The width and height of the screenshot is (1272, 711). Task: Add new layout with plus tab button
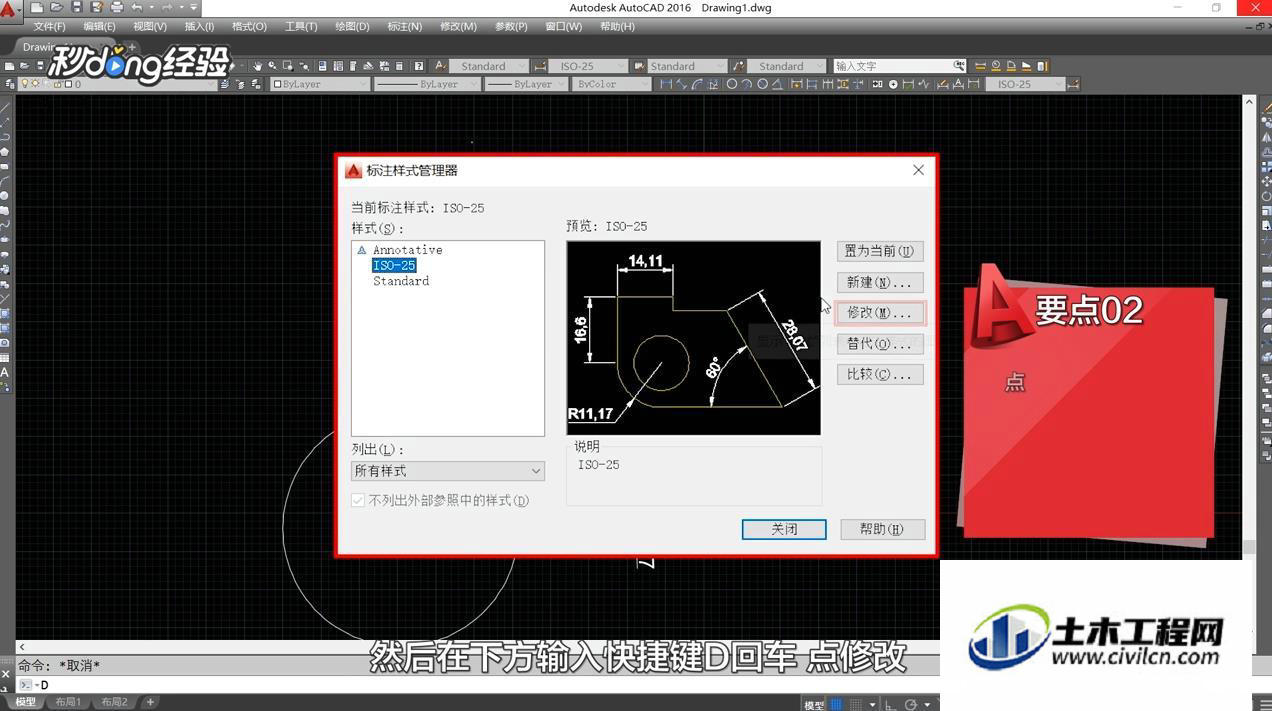(x=150, y=702)
